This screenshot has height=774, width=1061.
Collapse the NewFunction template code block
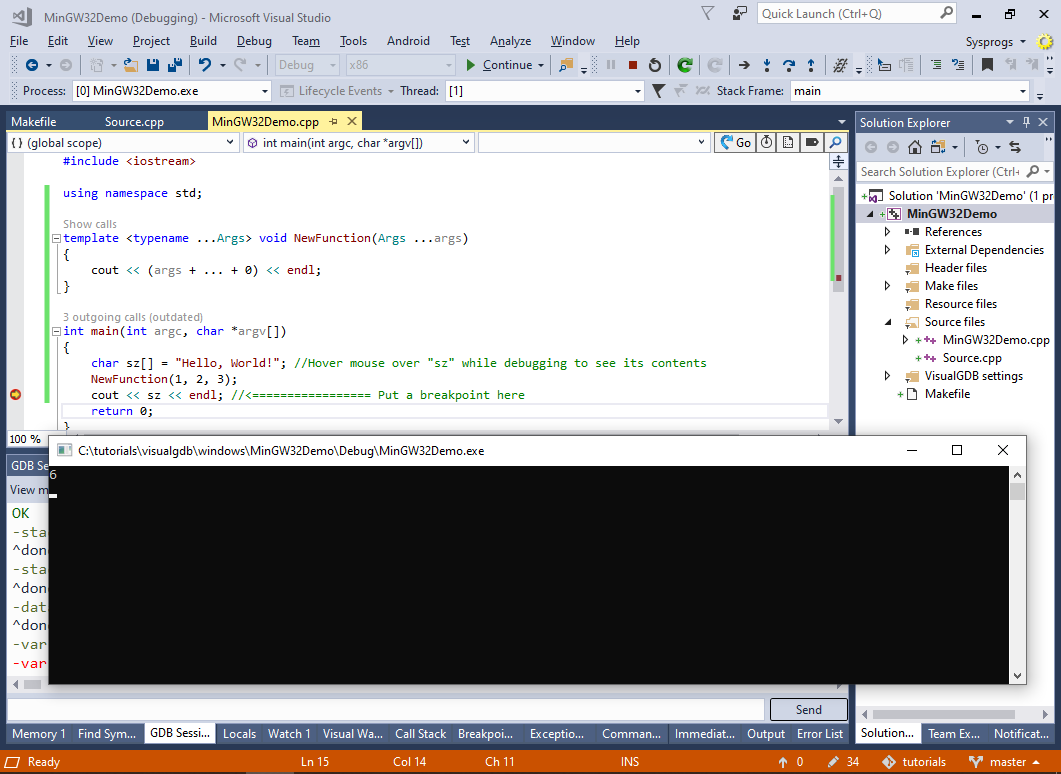click(57, 238)
